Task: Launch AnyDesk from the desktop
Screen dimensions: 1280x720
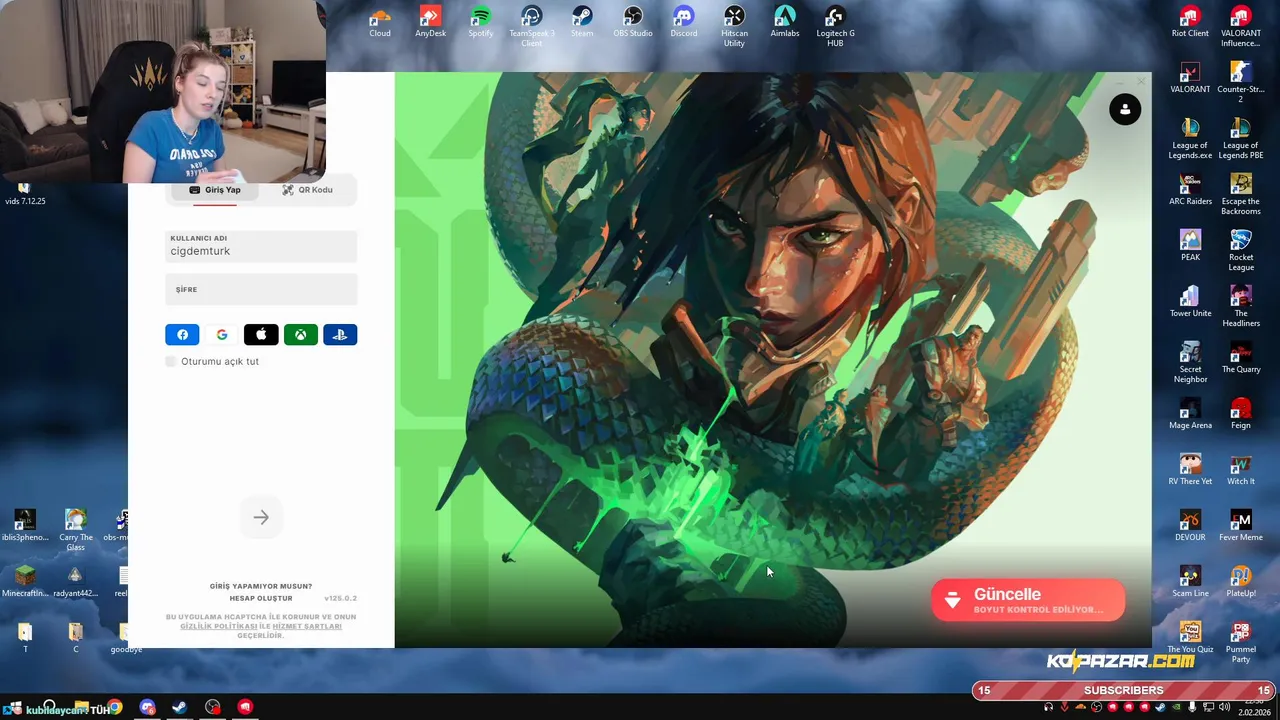Action: tap(431, 22)
